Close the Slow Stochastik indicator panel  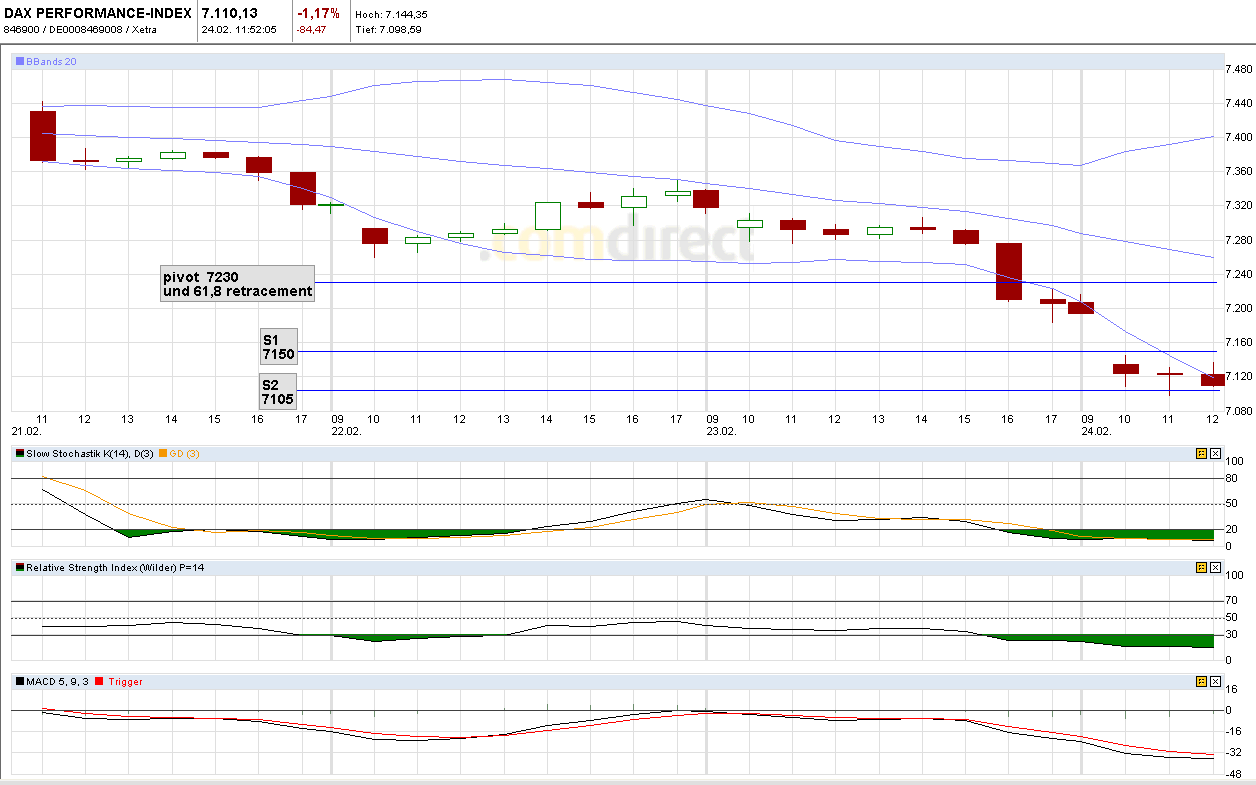click(x=1215, y=453)
